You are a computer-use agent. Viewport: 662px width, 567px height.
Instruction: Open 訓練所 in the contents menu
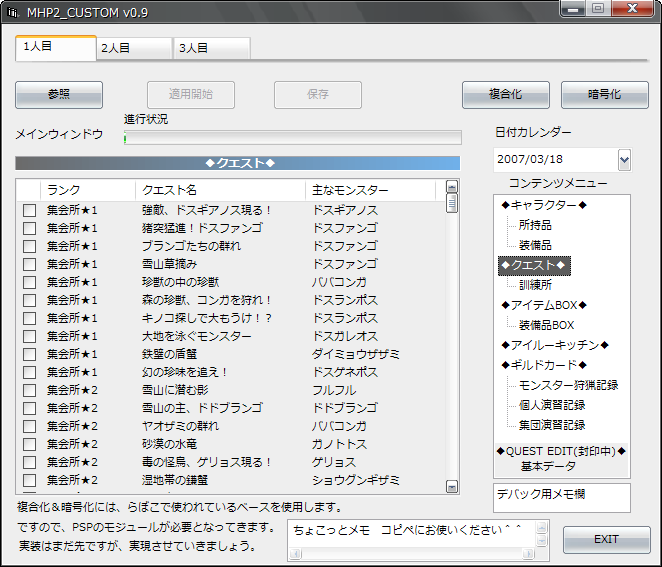coord(535,285)
